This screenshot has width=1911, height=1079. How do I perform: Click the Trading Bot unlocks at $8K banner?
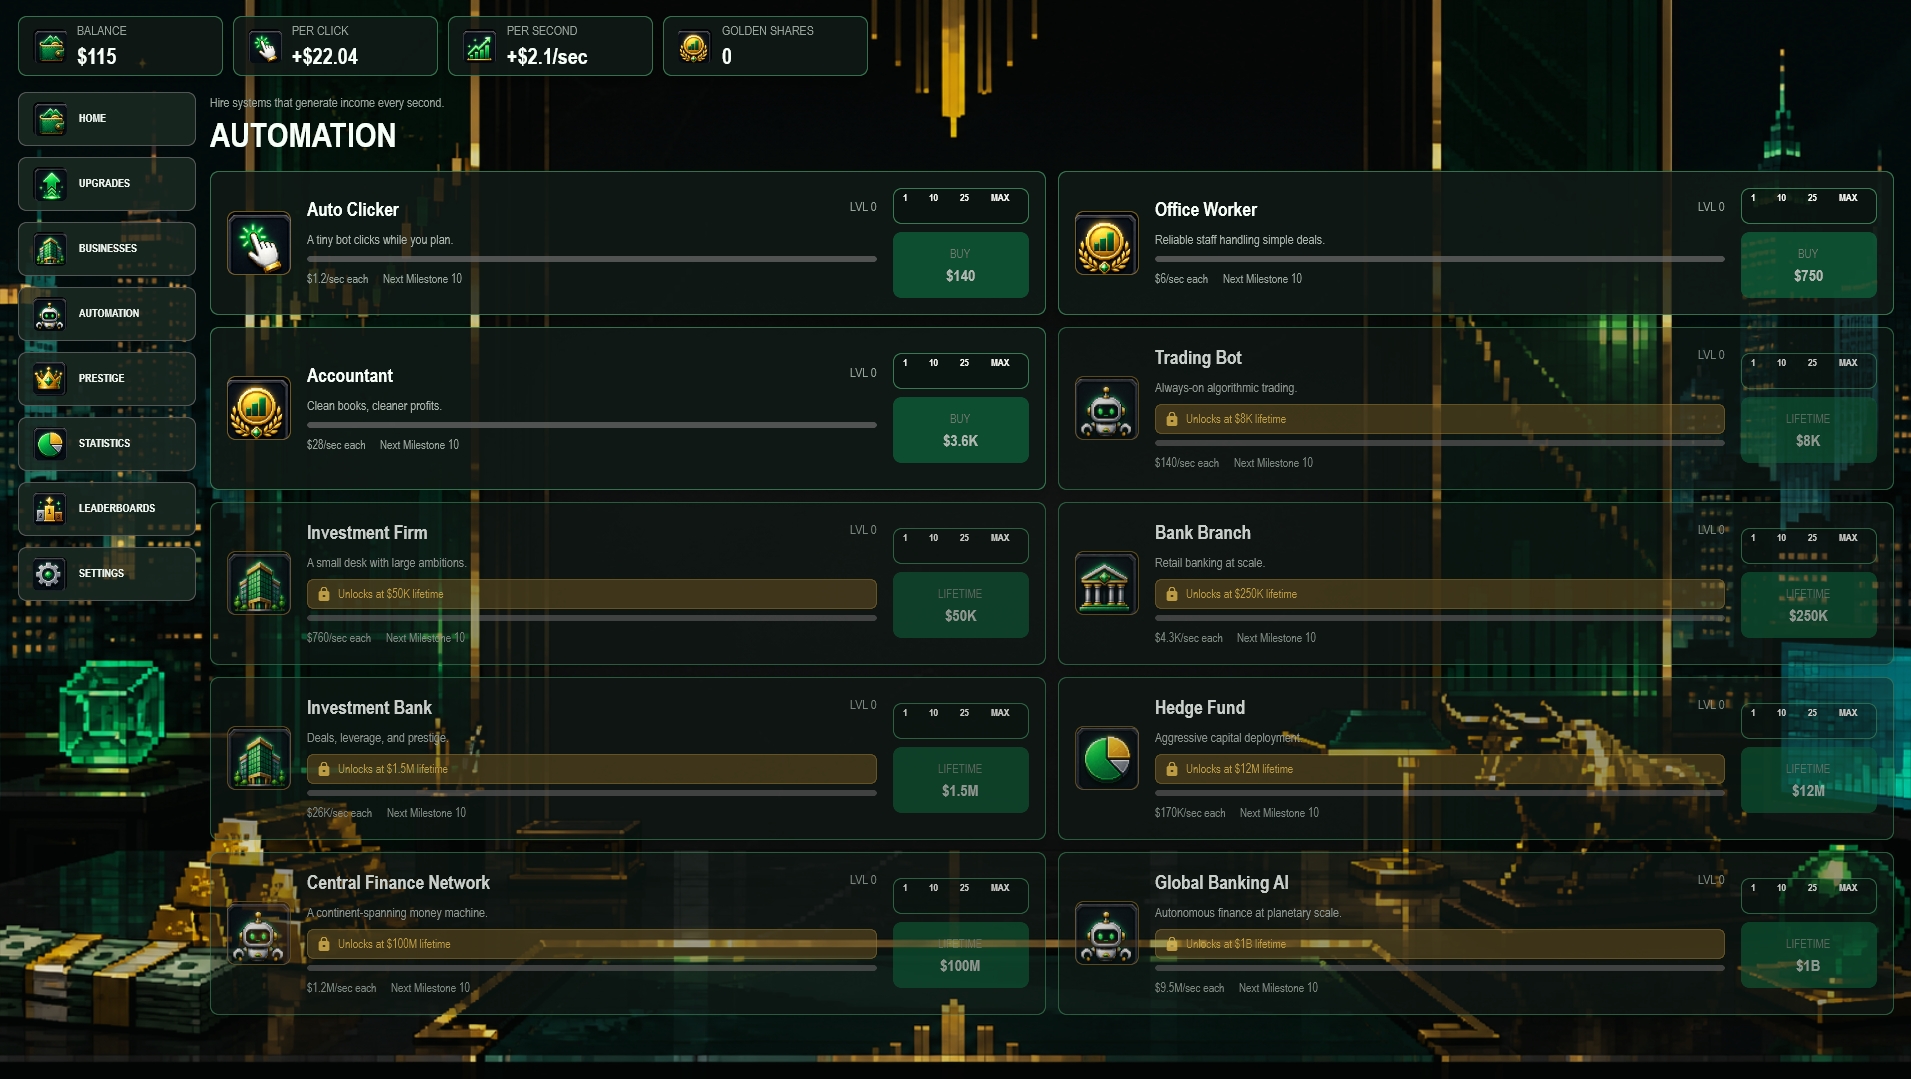pyautogui.click(x=1439, y=419)
